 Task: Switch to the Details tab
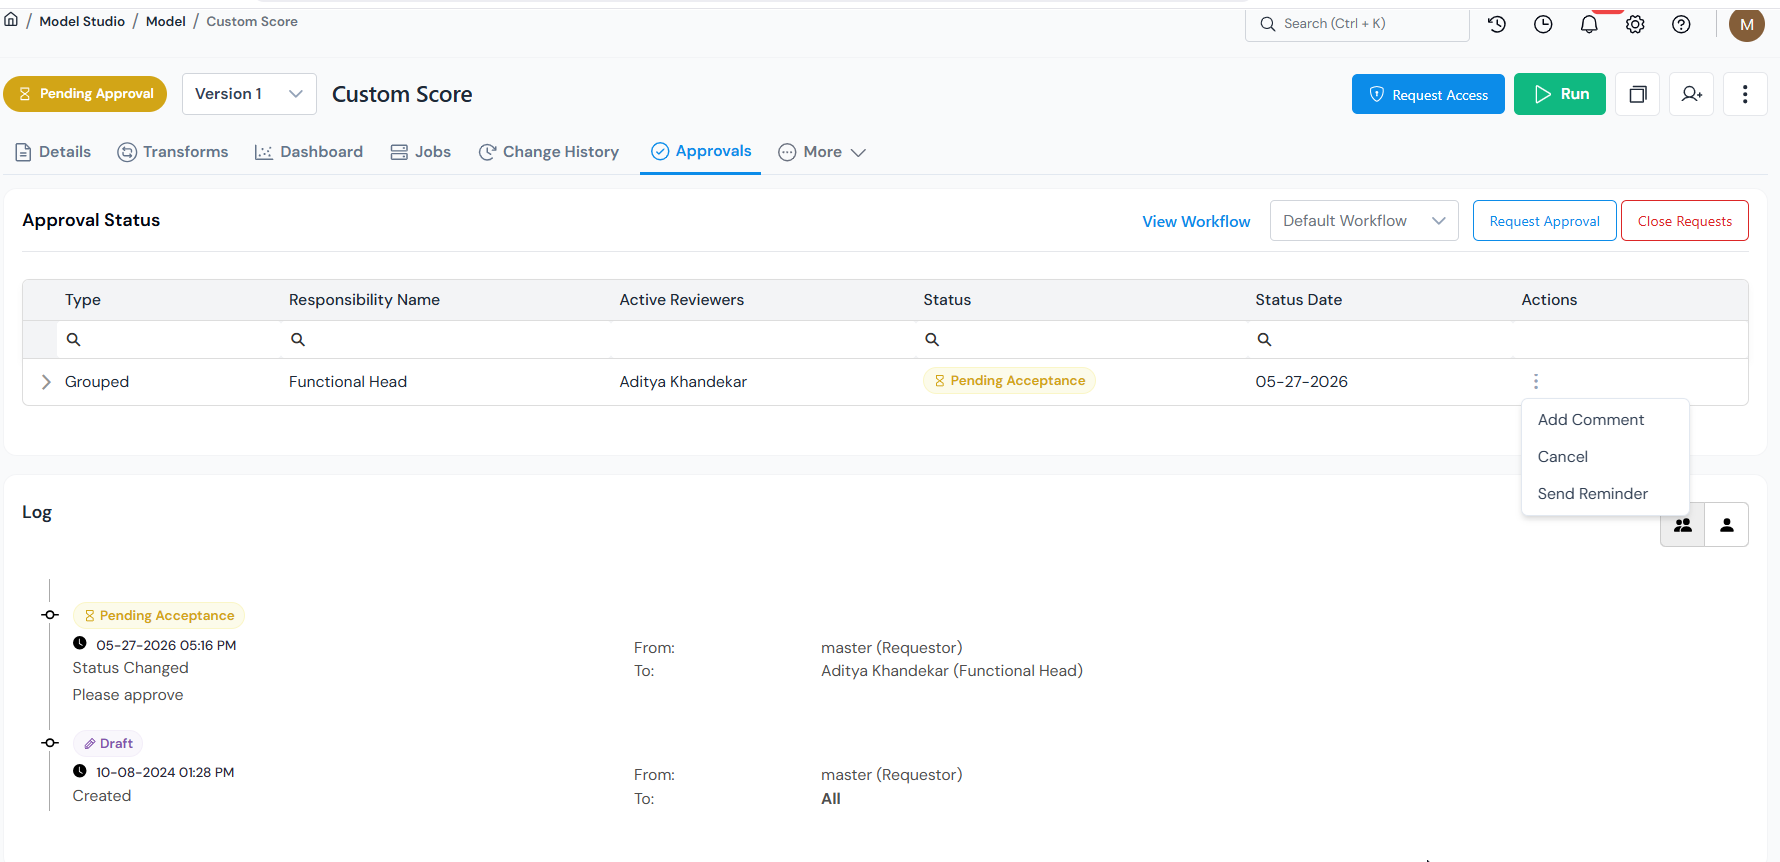click(53, 152)
